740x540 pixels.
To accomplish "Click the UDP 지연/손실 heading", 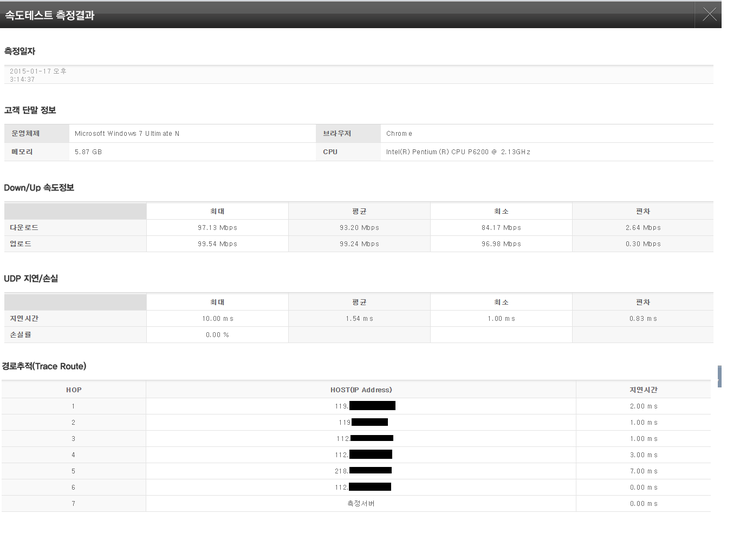I will pos(31,278).
